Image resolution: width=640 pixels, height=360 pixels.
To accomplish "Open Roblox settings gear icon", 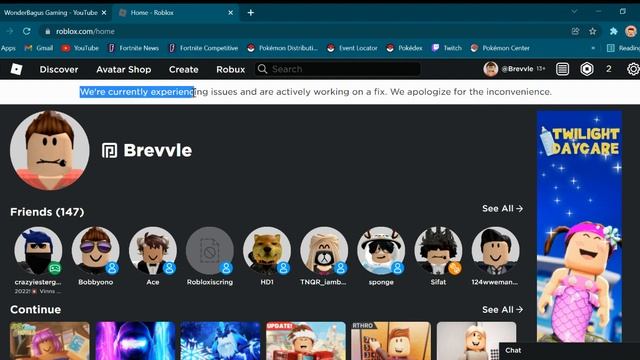I will 633,69.
